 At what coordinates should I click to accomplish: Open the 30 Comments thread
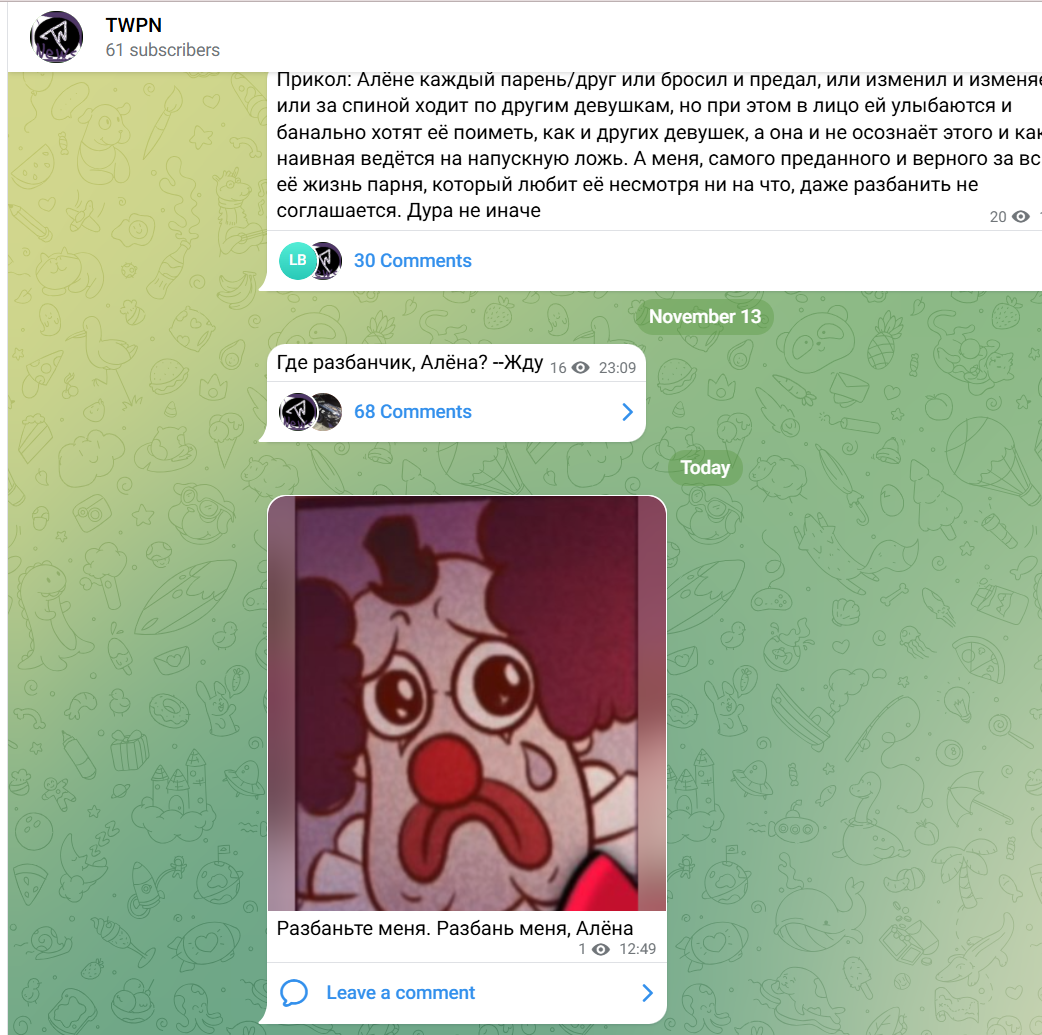click(412, 261)
